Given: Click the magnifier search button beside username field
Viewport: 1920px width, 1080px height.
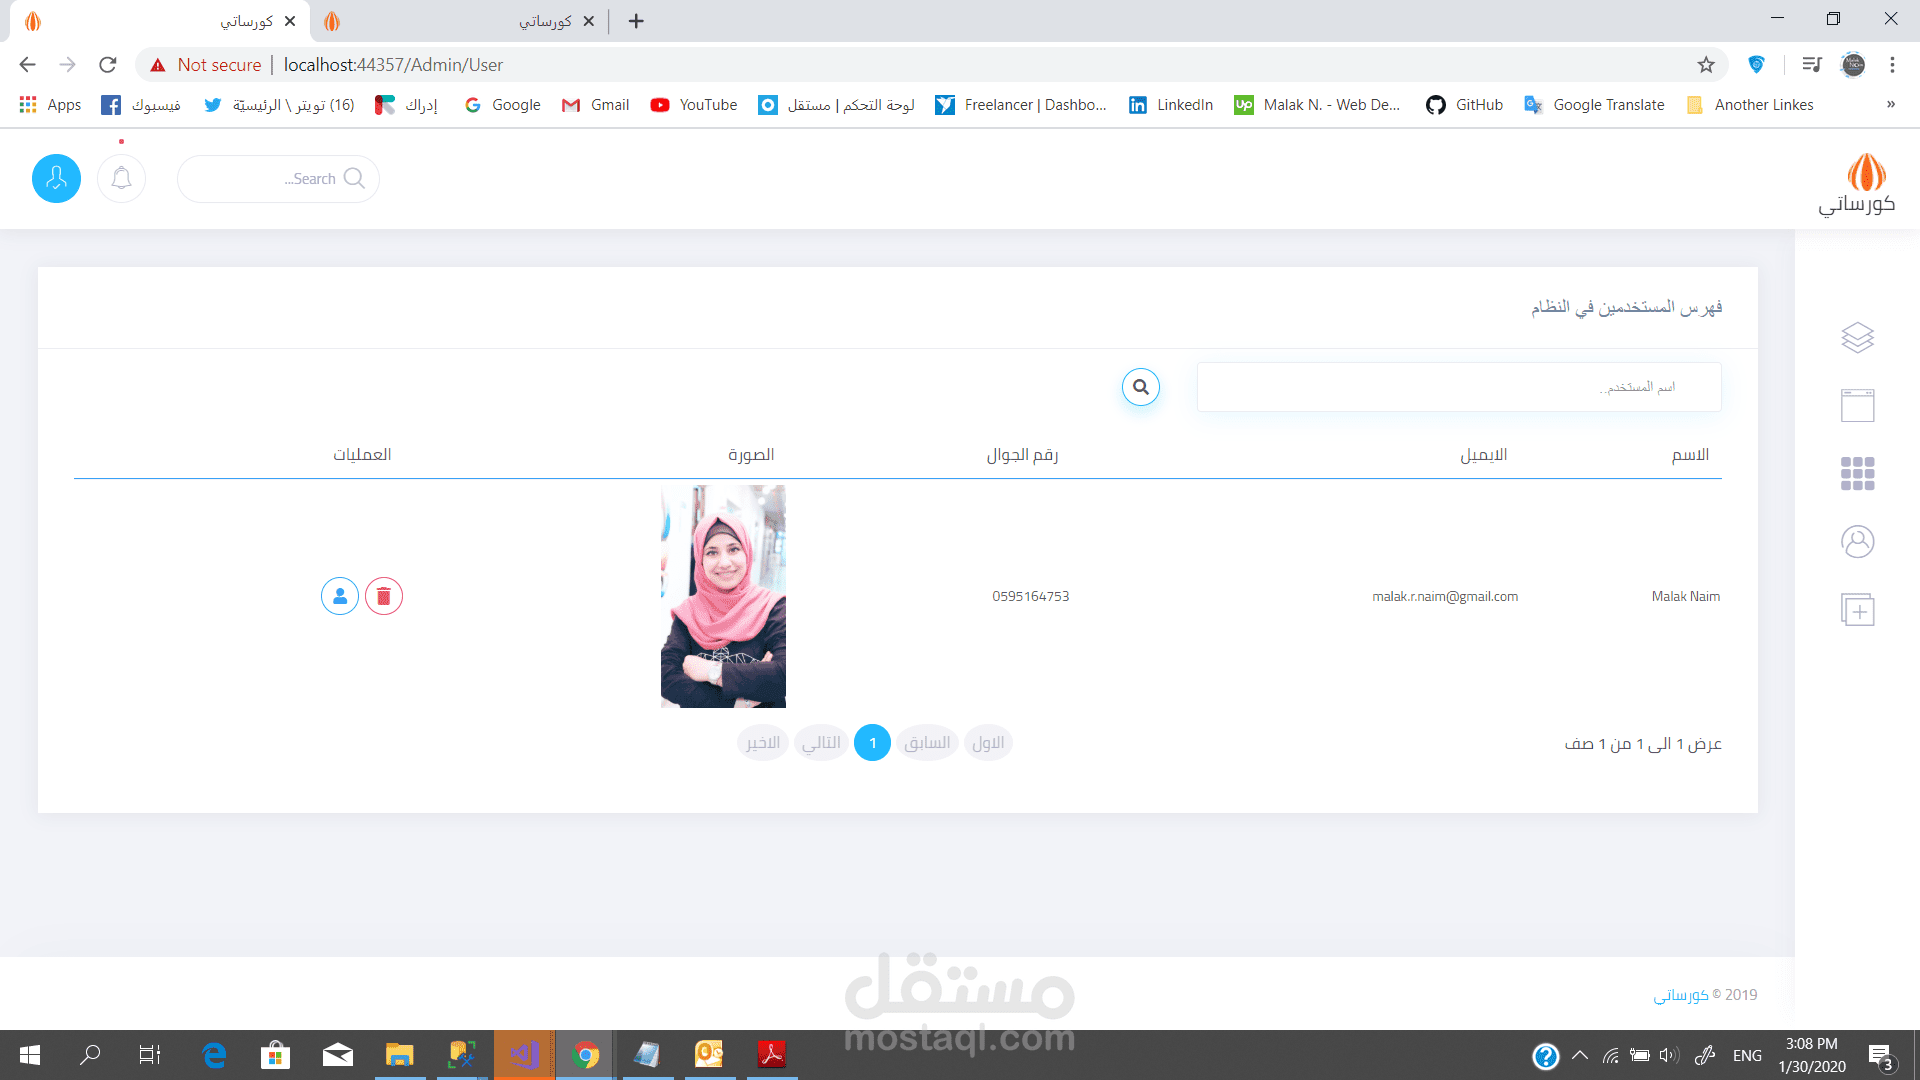Looking at the screenshot, I should (x=1140, y=387).
